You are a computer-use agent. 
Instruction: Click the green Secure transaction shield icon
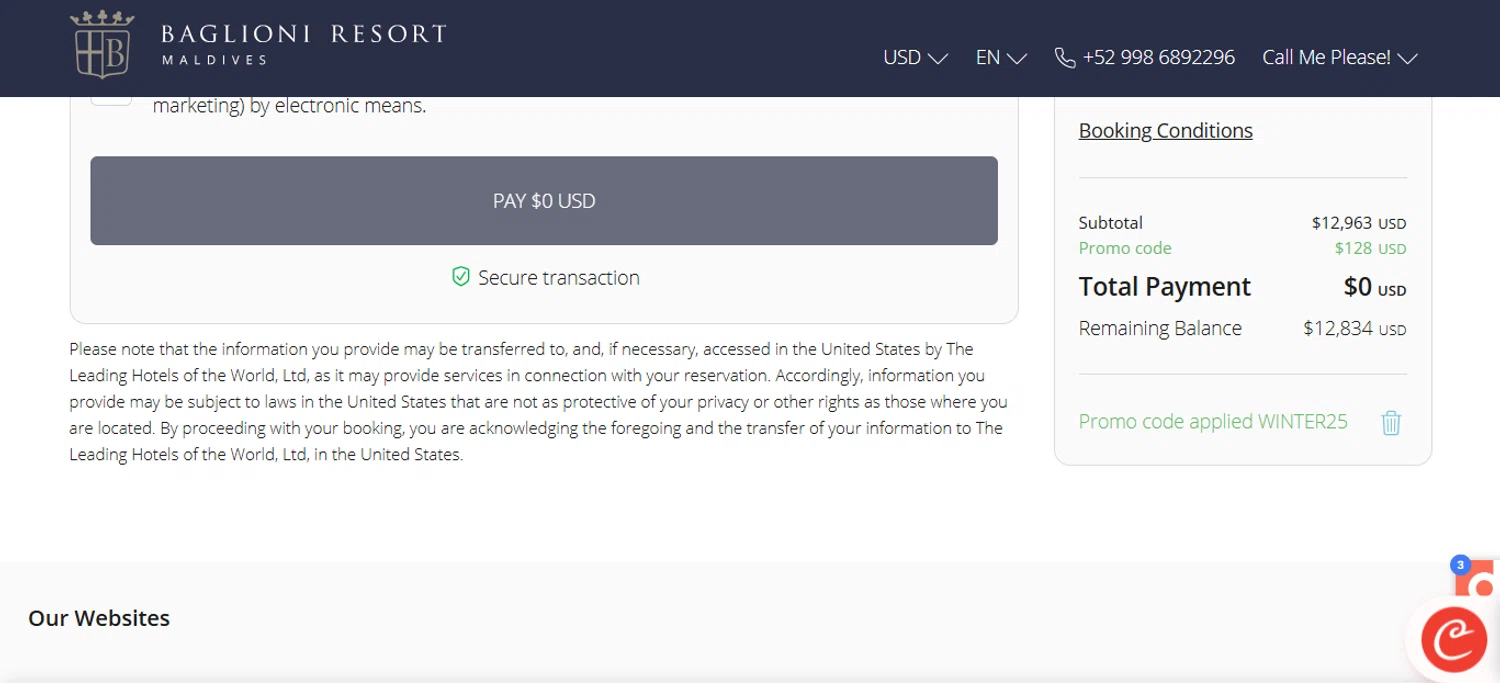point(461,277)
